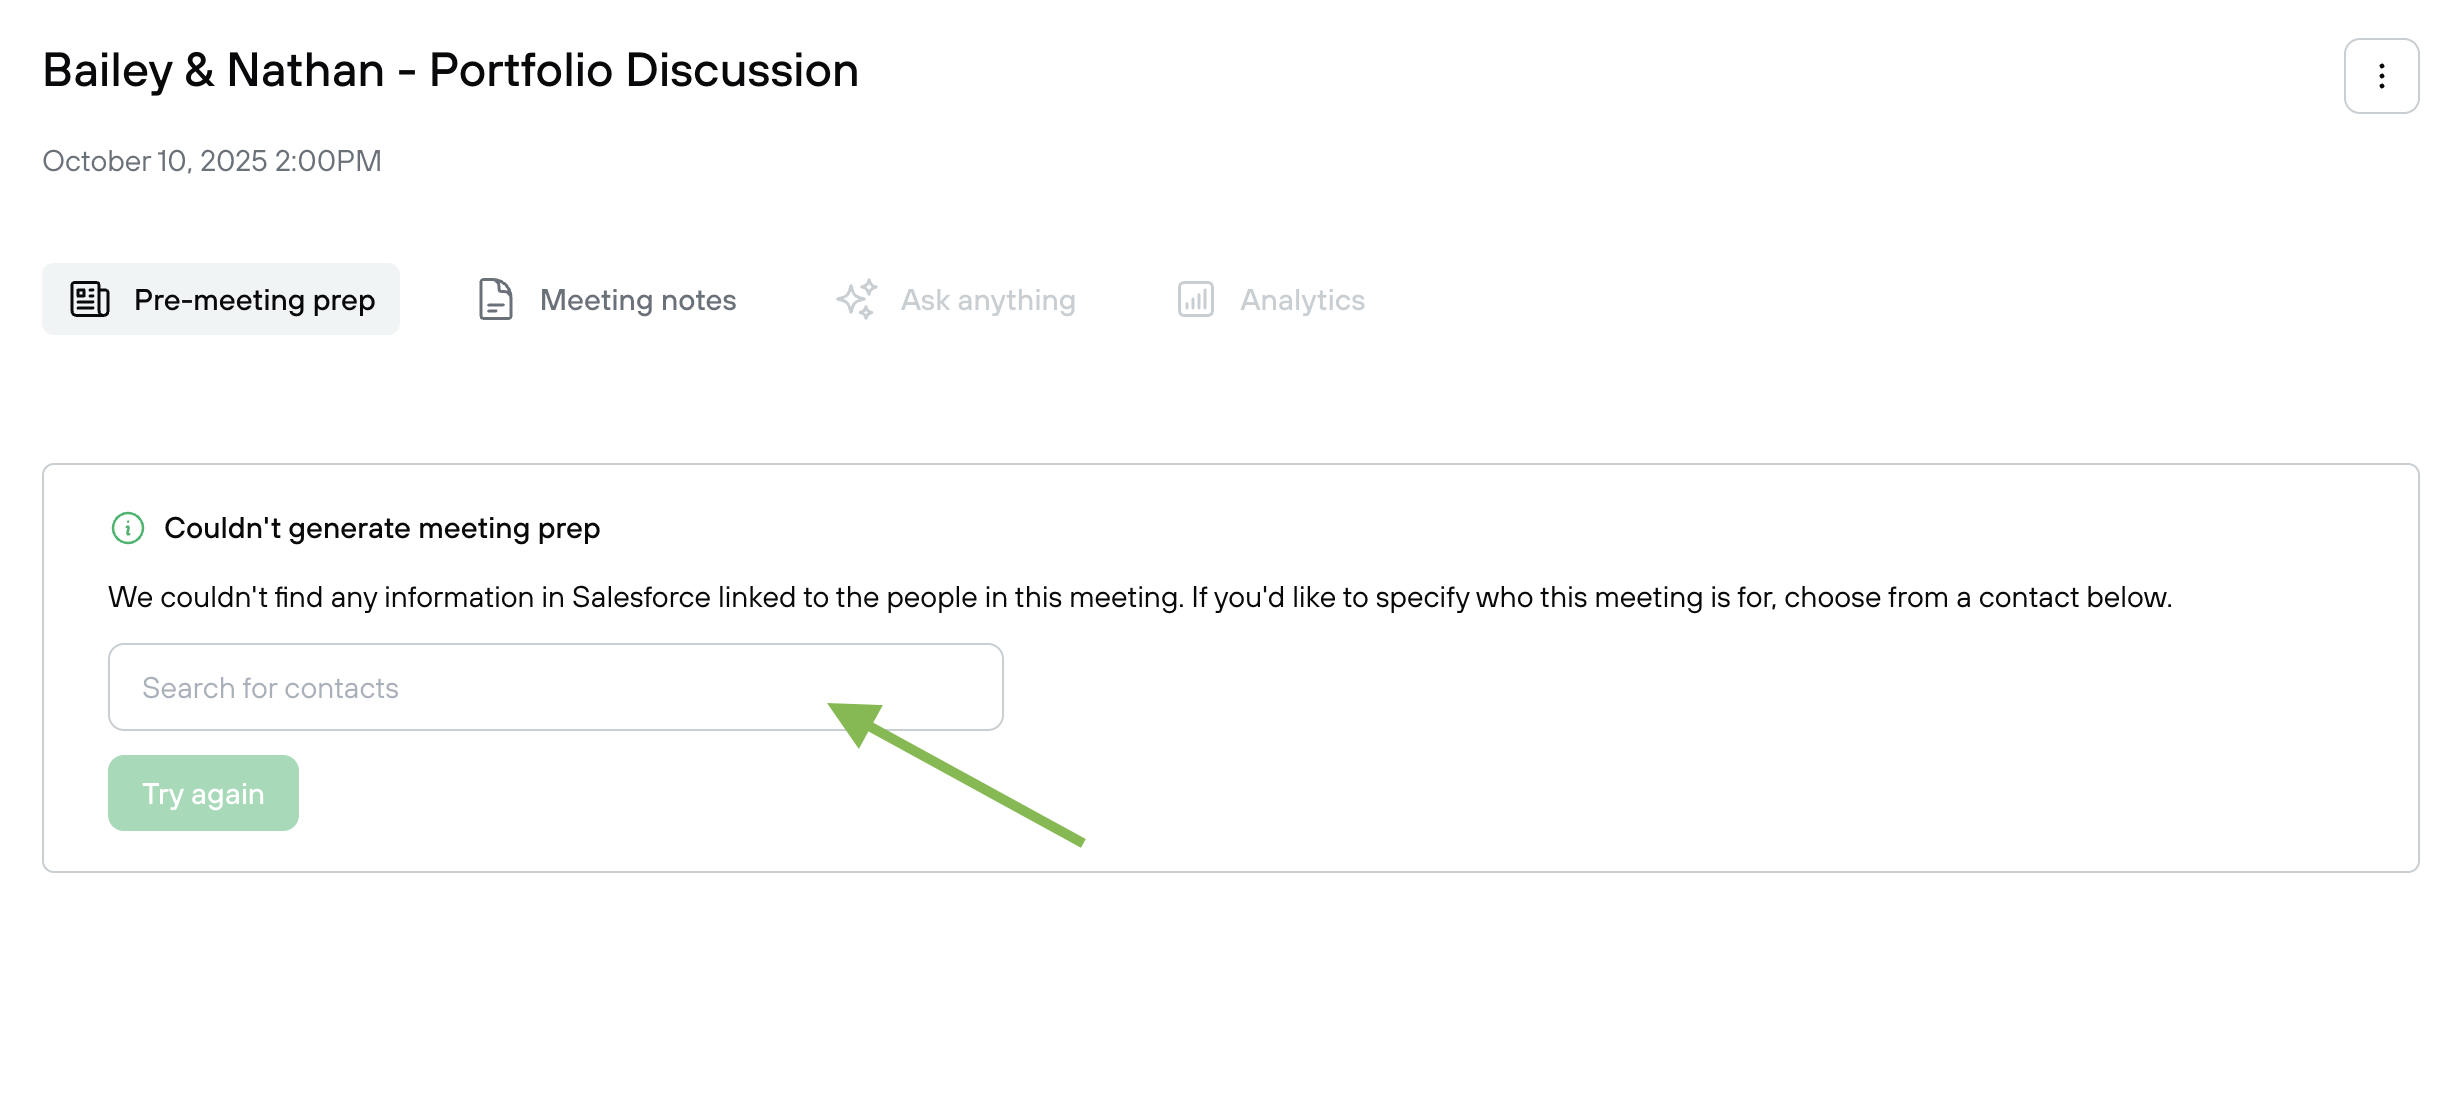Image resolution: width=2460 pixels, height=1108 pixels.
Task: Click the sparkle icon beside Ask anything
Action: click(857, 299)
